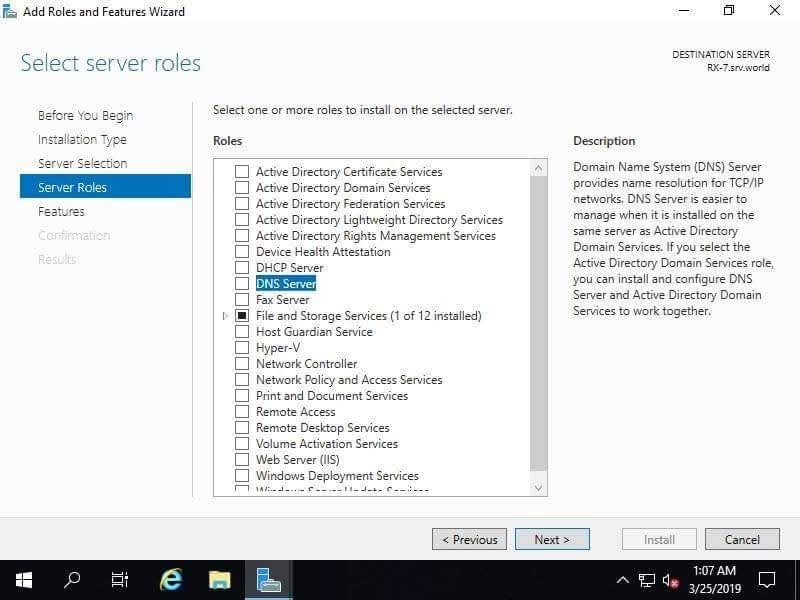Go to the Features step
This screenshot has width=800, height=600.
[x=61, y=211]
